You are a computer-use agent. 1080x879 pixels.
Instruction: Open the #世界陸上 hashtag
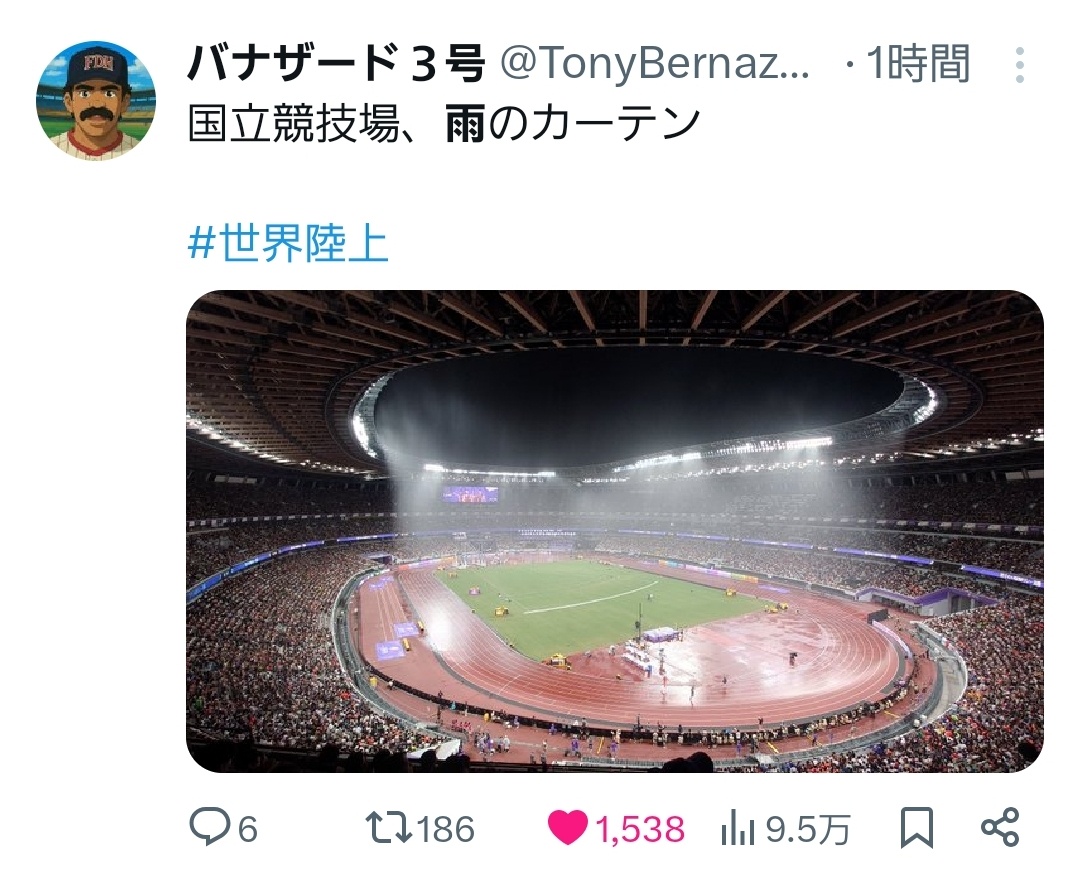click(288, 244)
